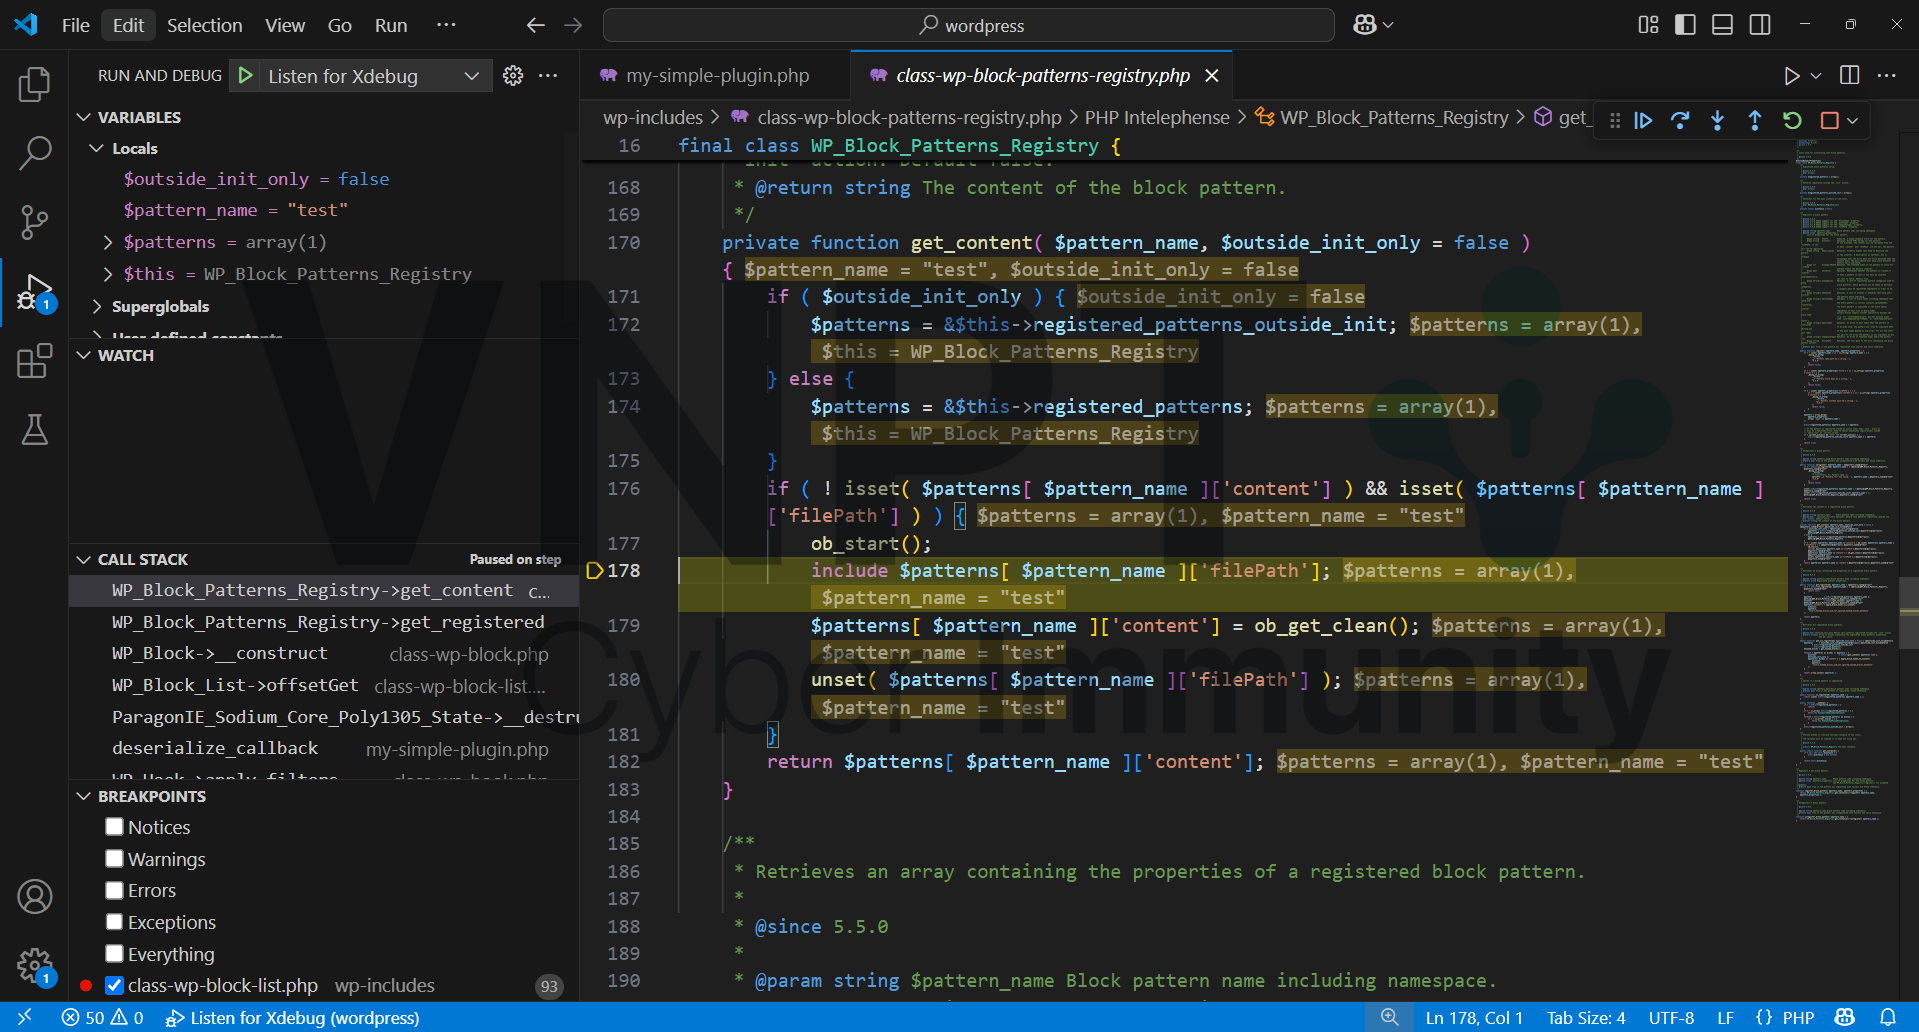The height and width of the screenshot is (1032, 1919).
Task: Open launch.json with gear icon
Action: tap(513, 76)
